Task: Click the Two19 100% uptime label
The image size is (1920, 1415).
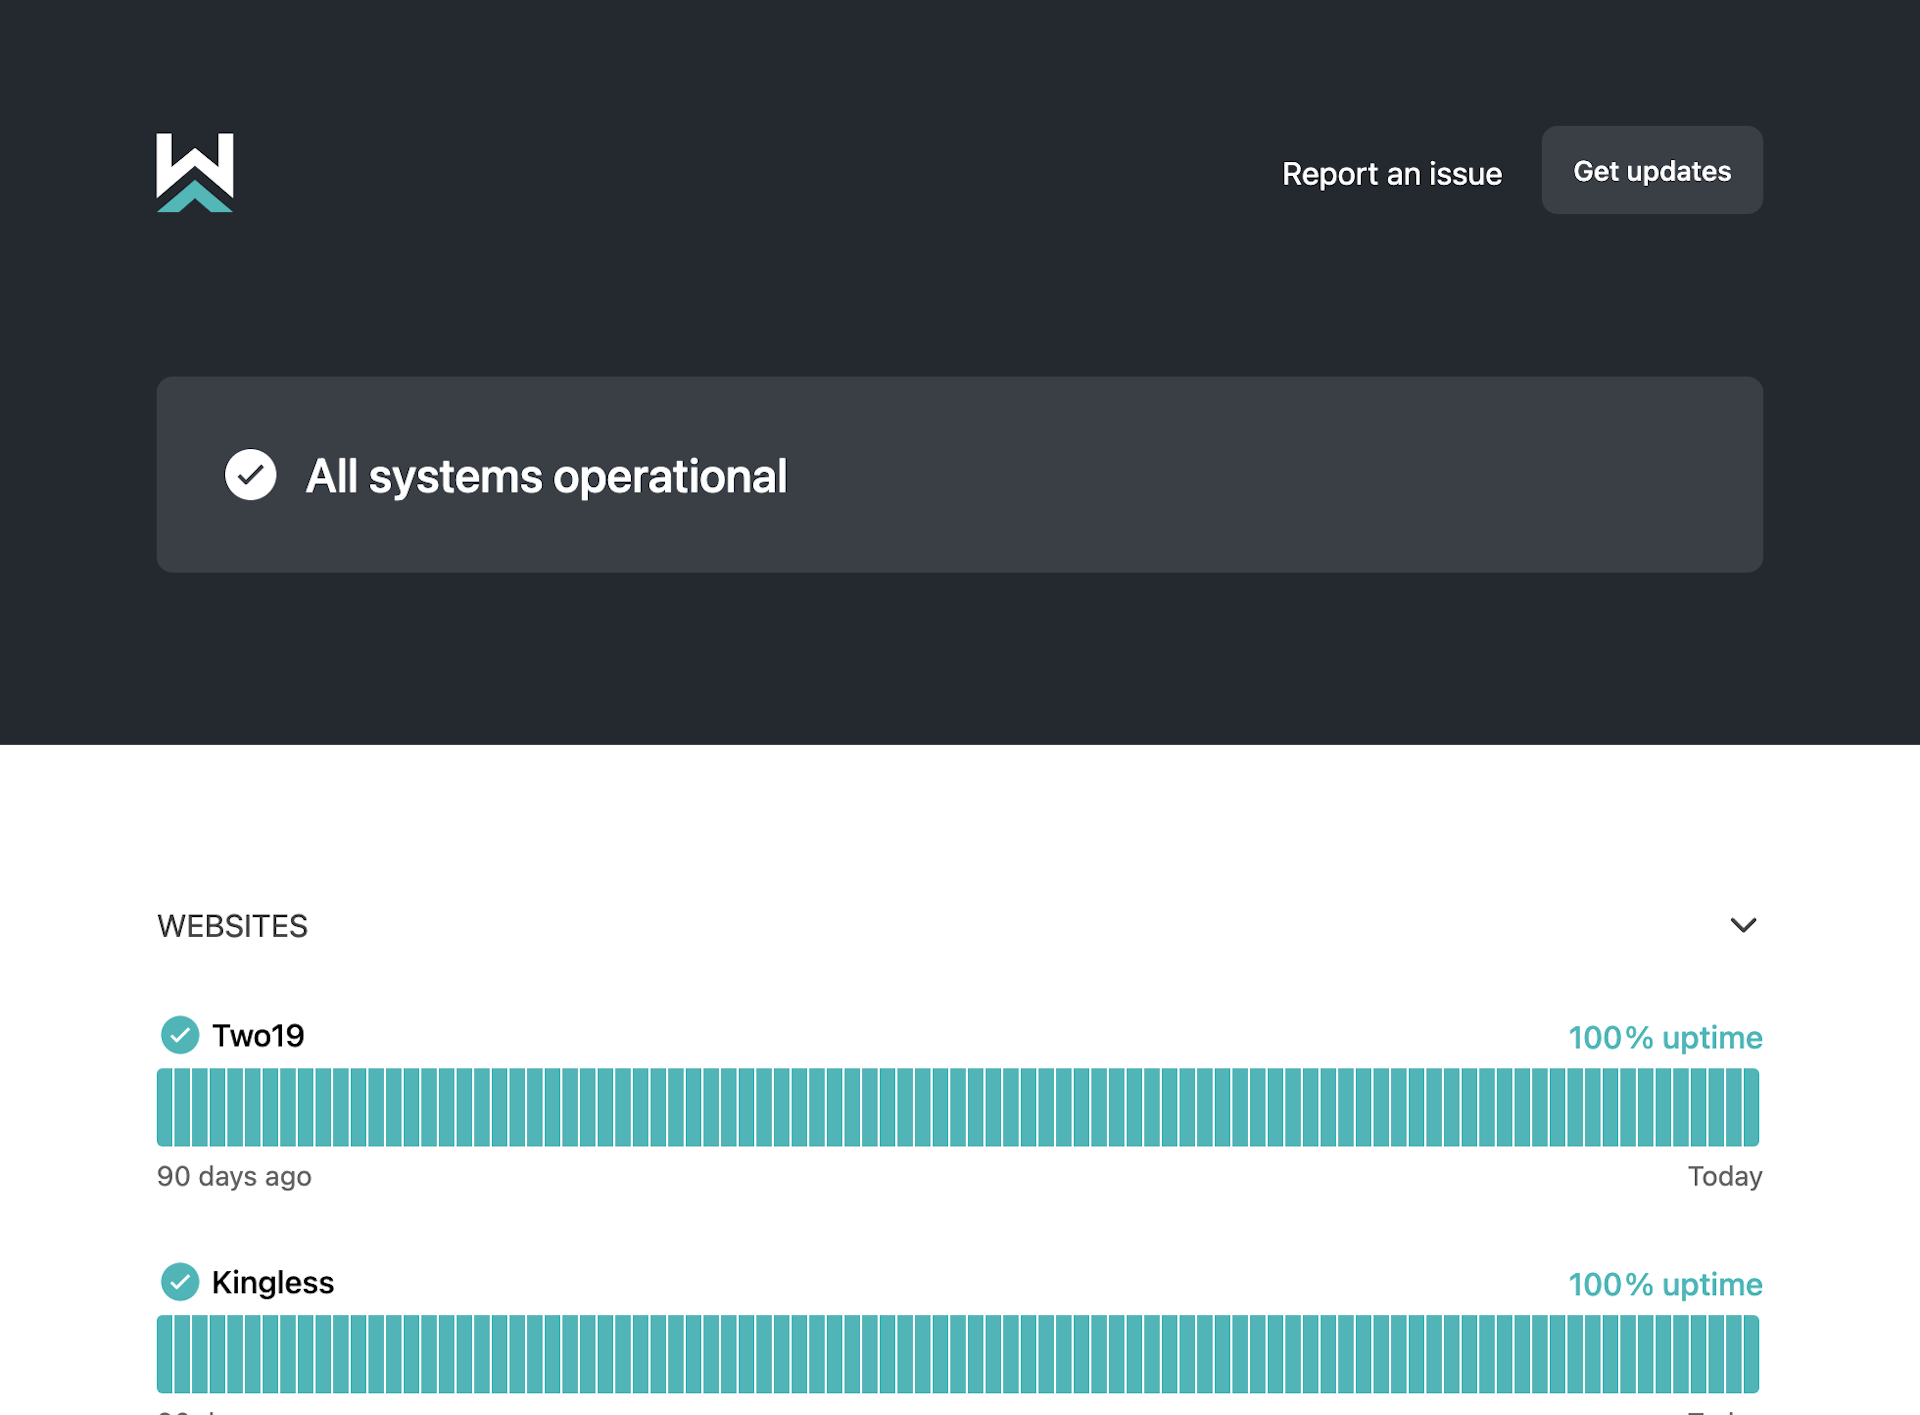Action: coord(1665,1038)
